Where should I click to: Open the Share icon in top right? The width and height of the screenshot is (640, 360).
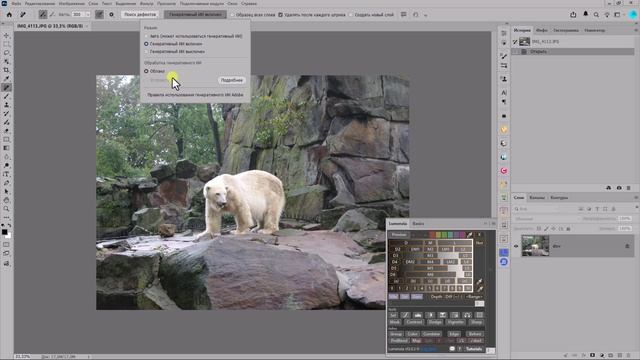573,14
